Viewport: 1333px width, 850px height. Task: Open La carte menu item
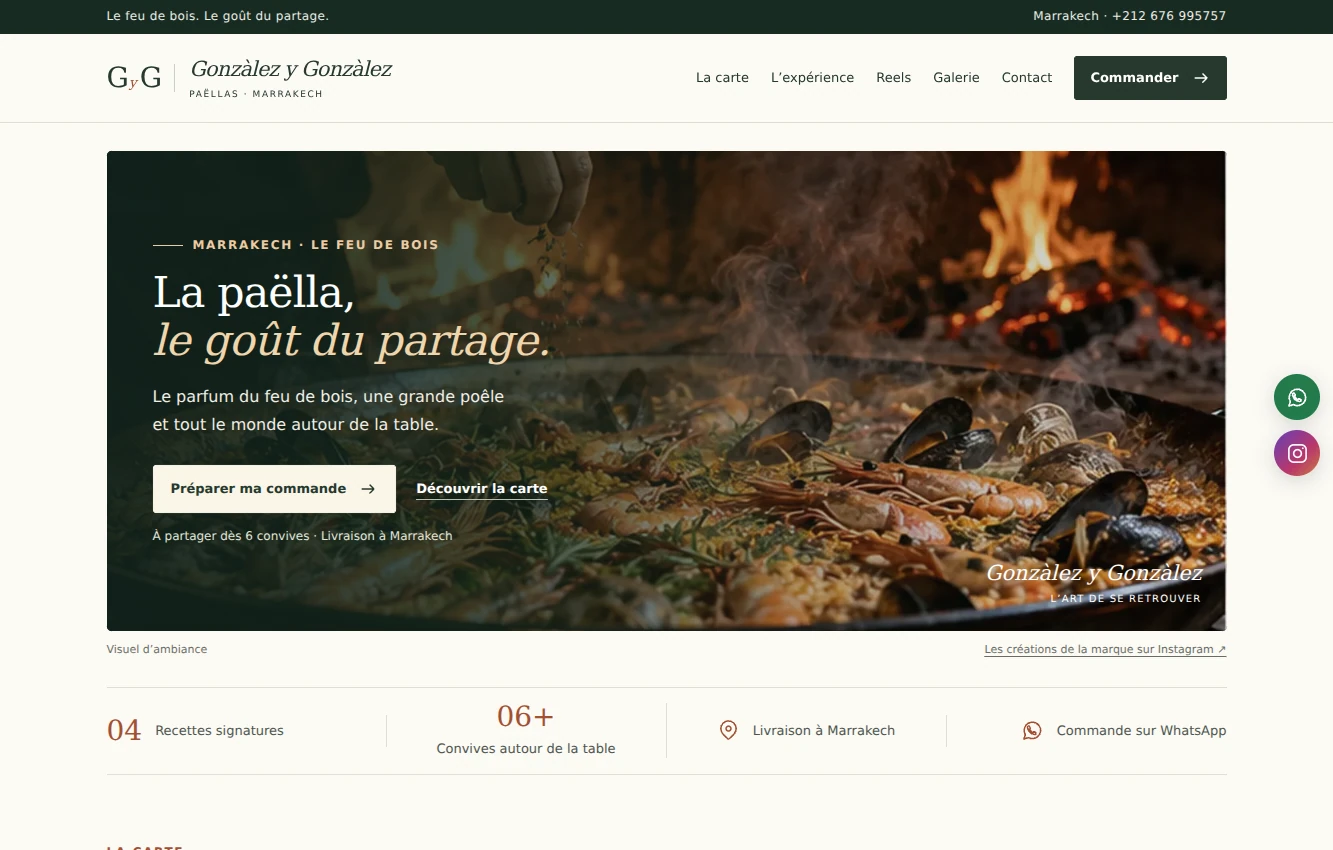coord(722,78)
